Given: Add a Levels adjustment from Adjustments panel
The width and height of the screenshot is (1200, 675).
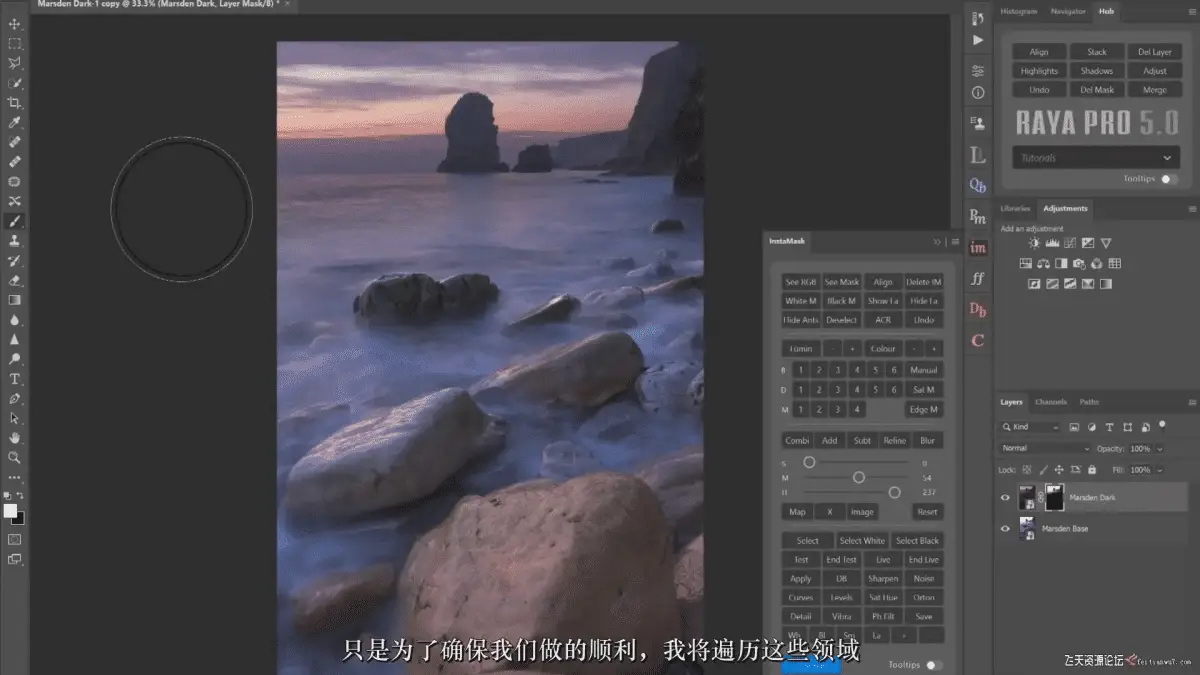Looking at the screenshot, I should coord(1052,243).
